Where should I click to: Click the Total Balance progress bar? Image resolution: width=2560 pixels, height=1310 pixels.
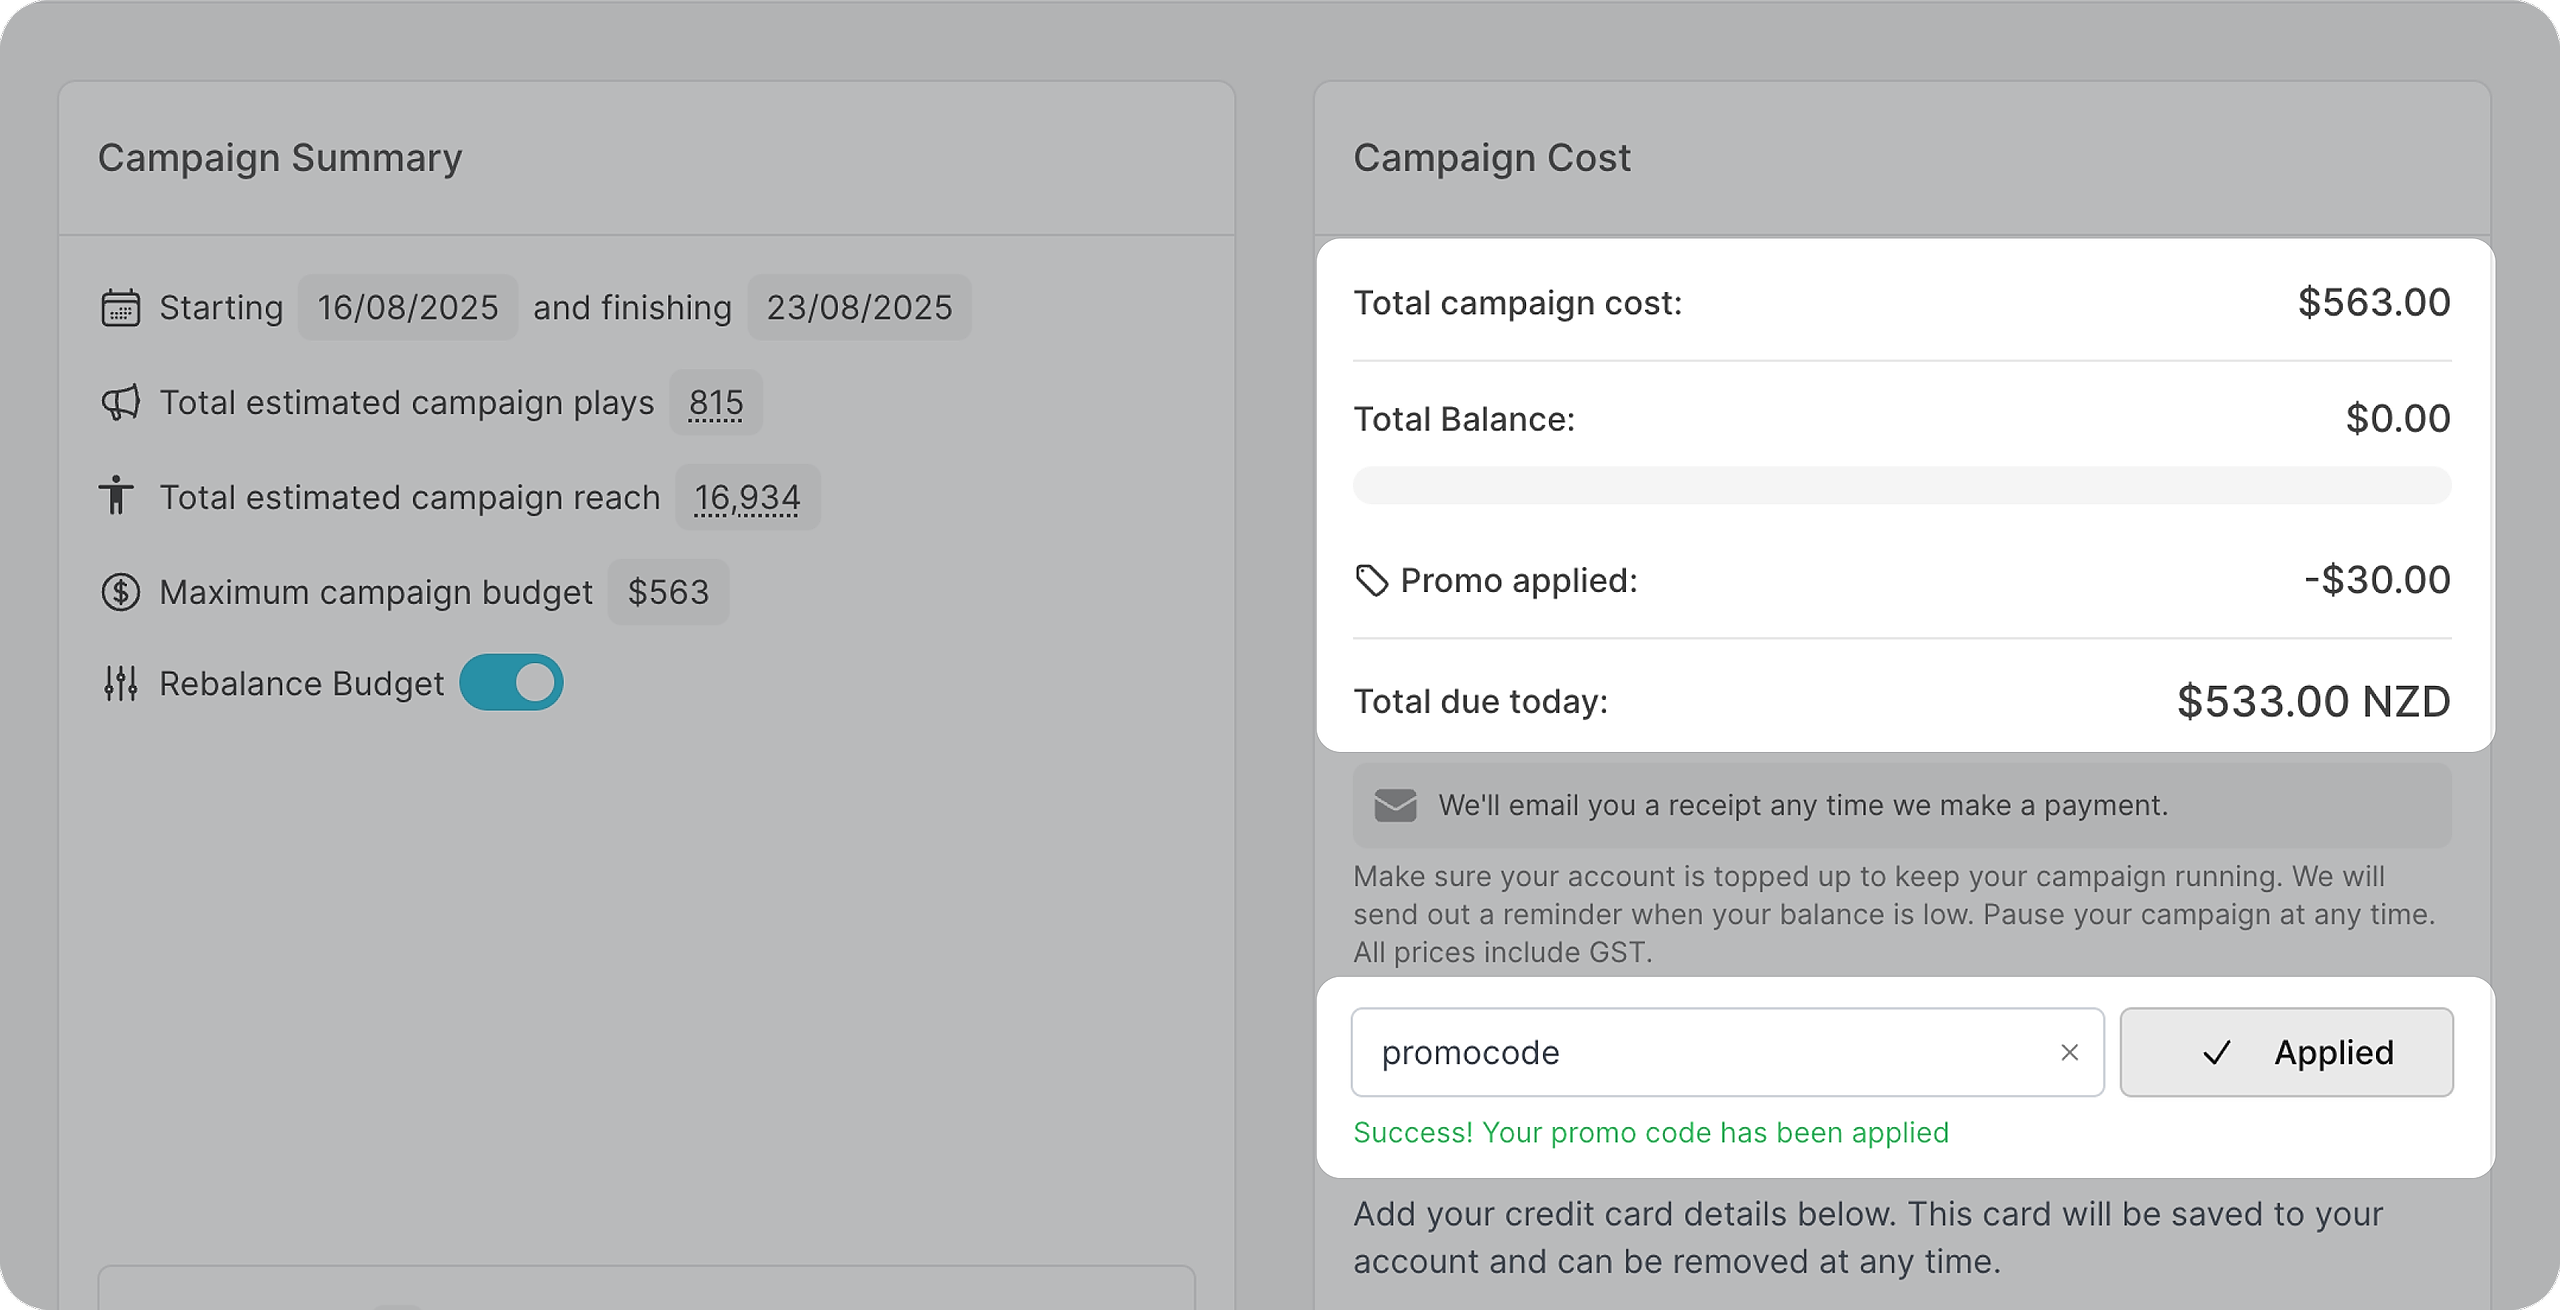point(1901,486)
